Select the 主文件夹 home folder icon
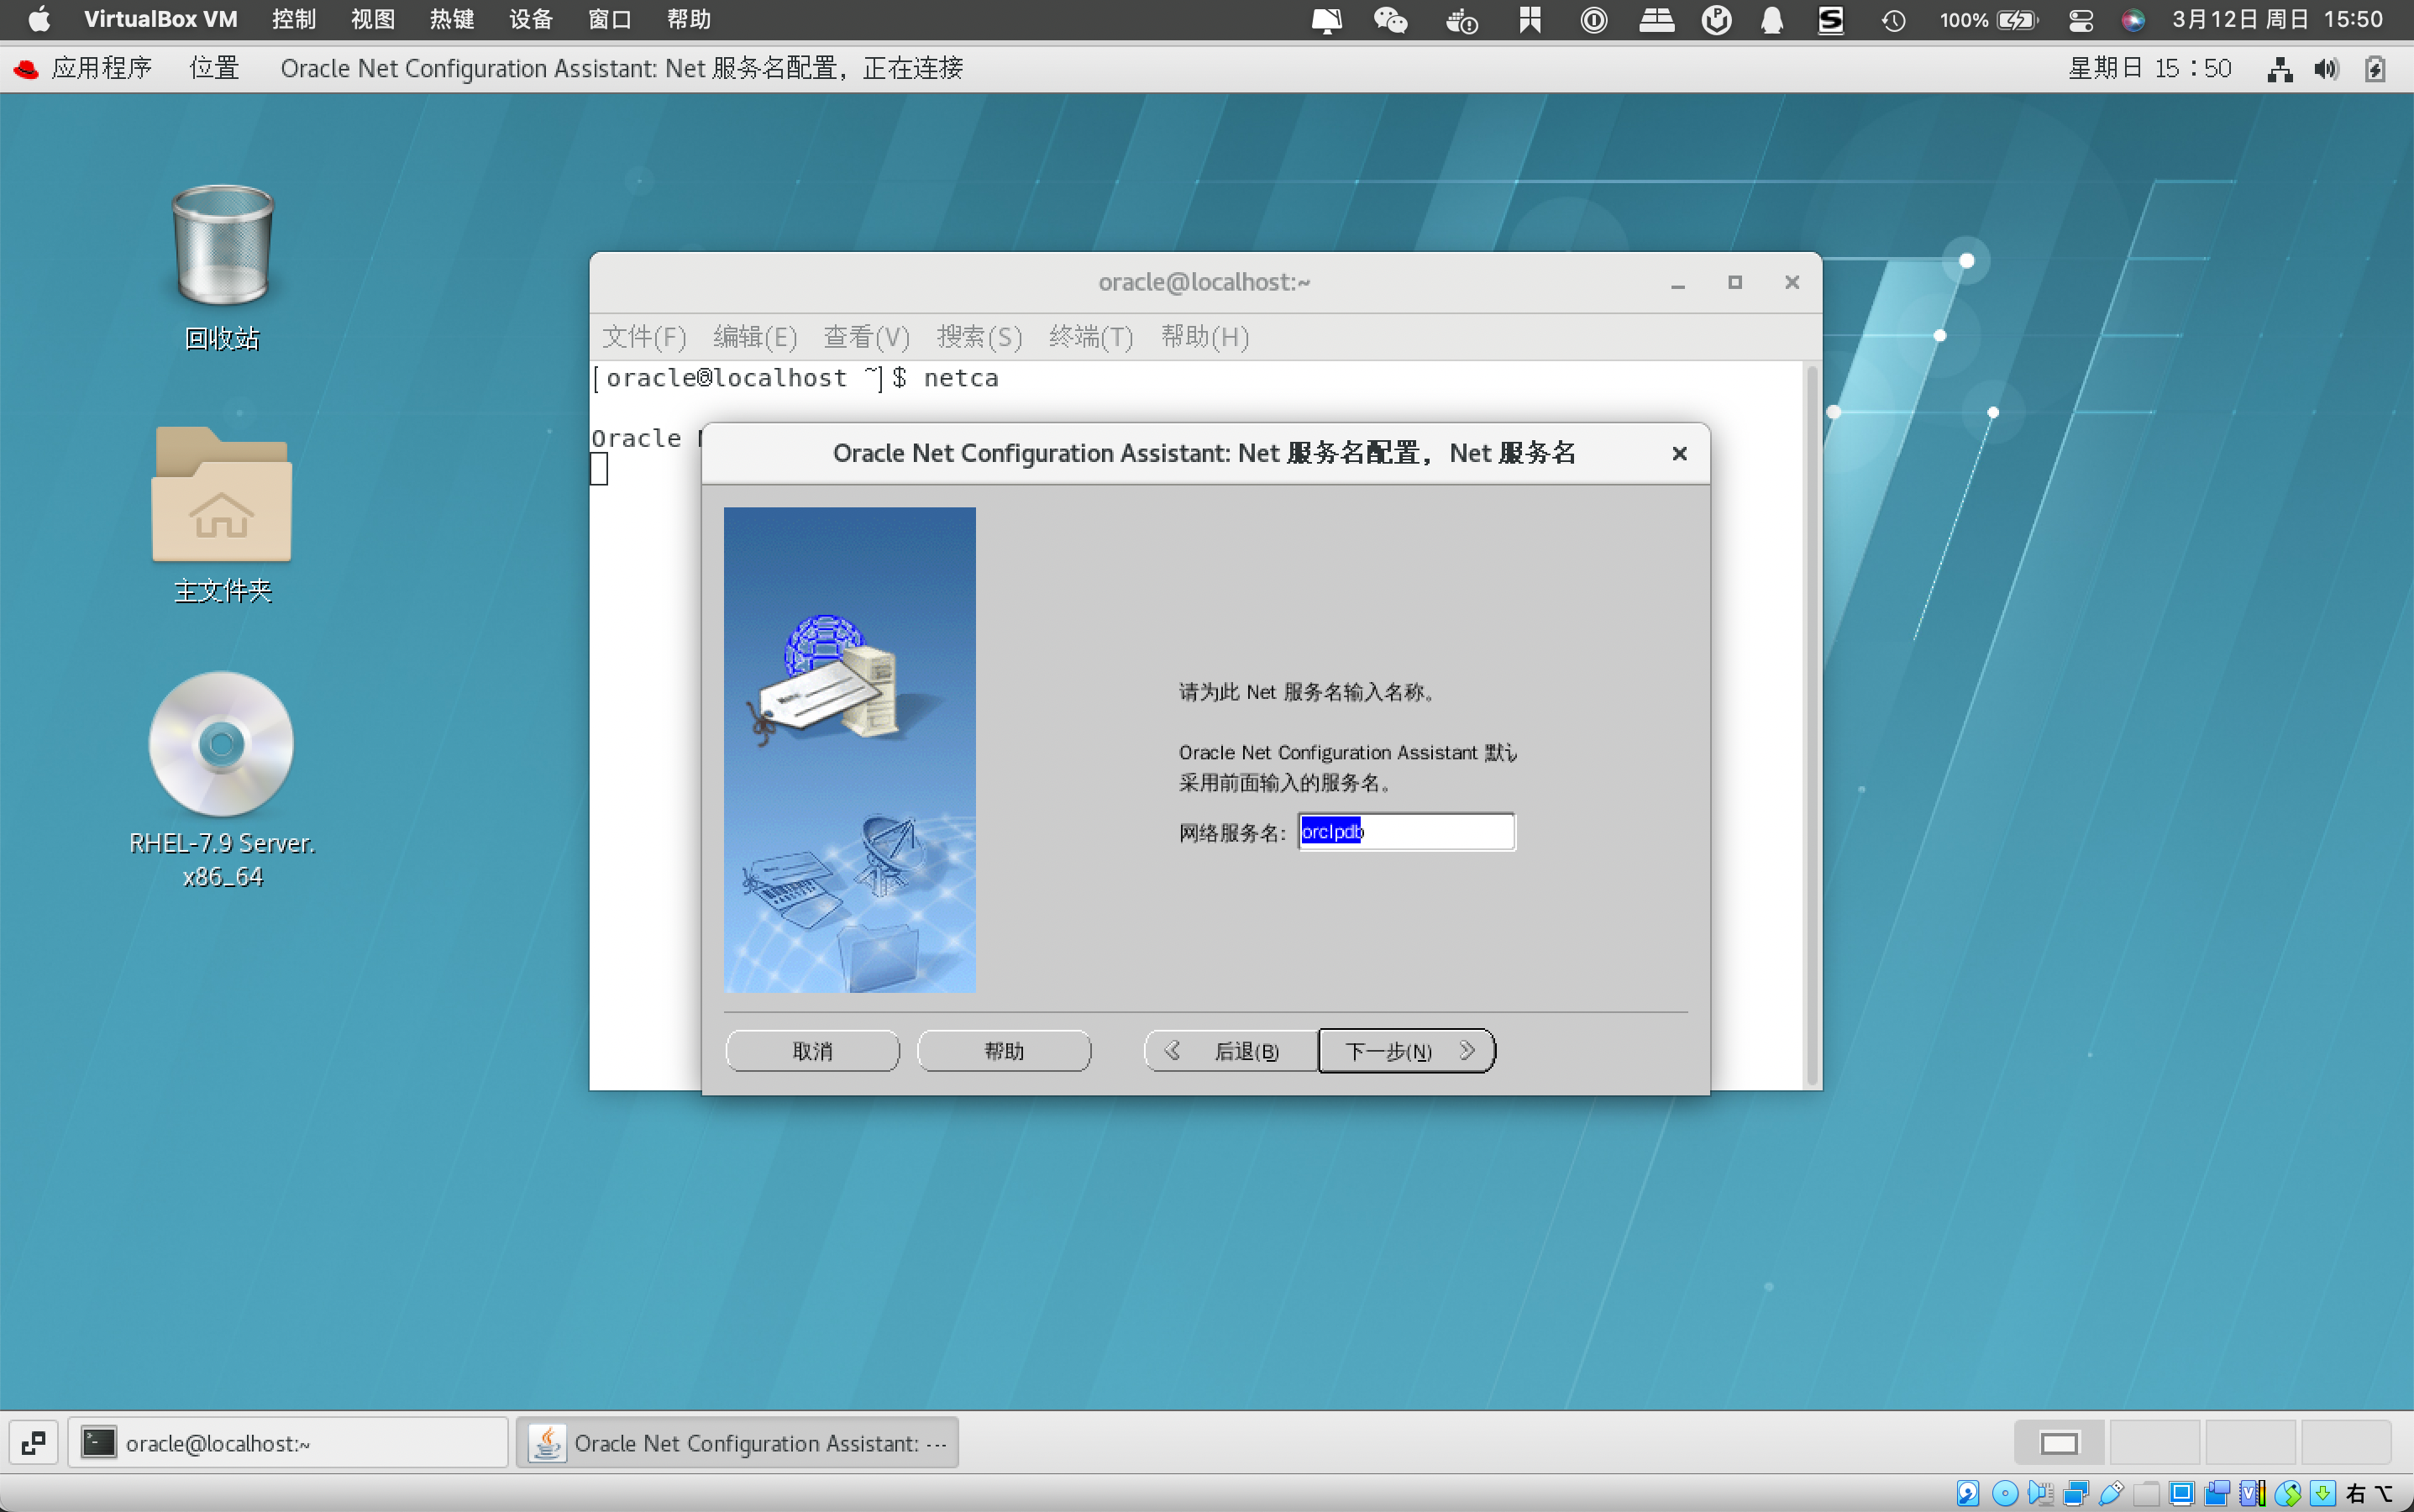The height and width of the screenshot is (1512, 2414). tap(222, 516)
